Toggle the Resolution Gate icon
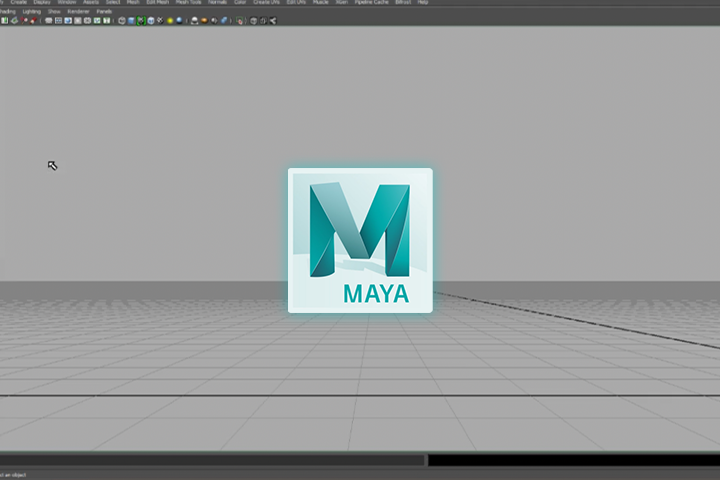 pos(68,21)
